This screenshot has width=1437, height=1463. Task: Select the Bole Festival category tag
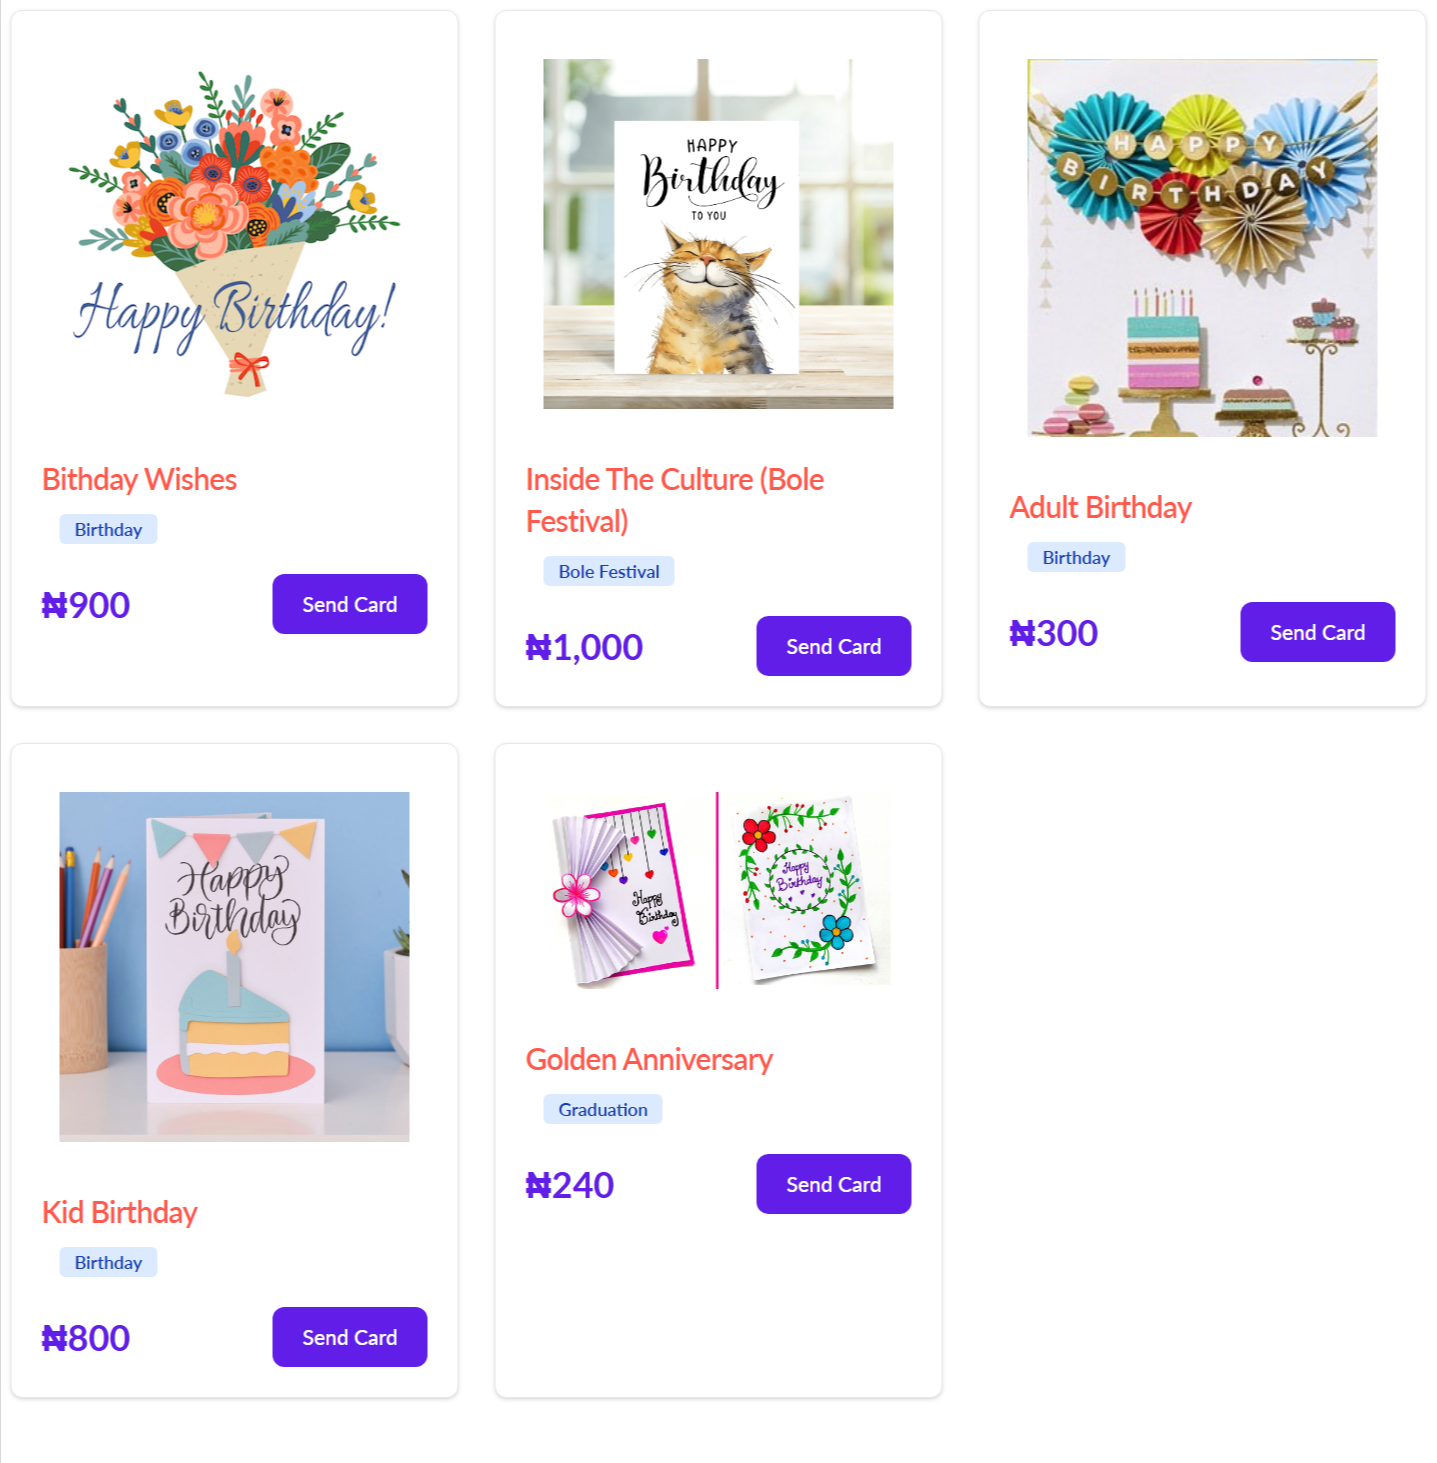click(609, 572)
